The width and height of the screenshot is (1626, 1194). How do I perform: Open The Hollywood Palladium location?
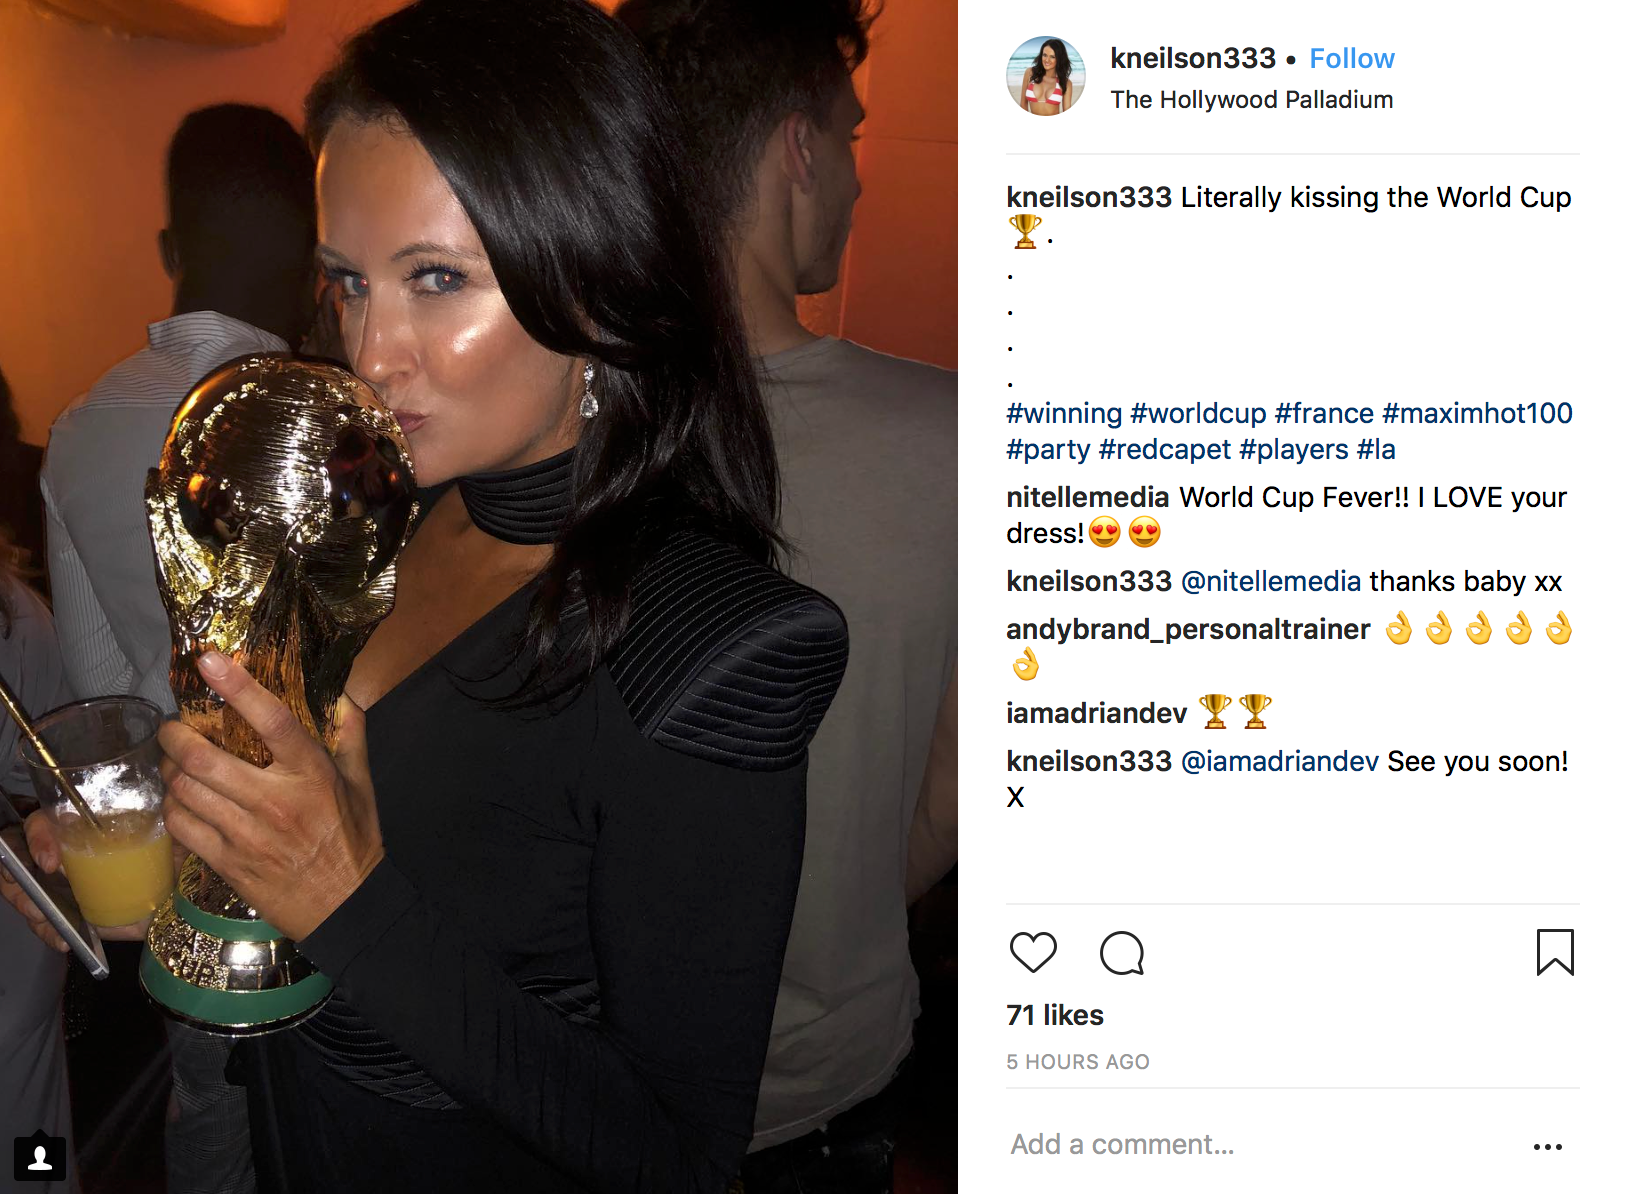[1251, 100]
